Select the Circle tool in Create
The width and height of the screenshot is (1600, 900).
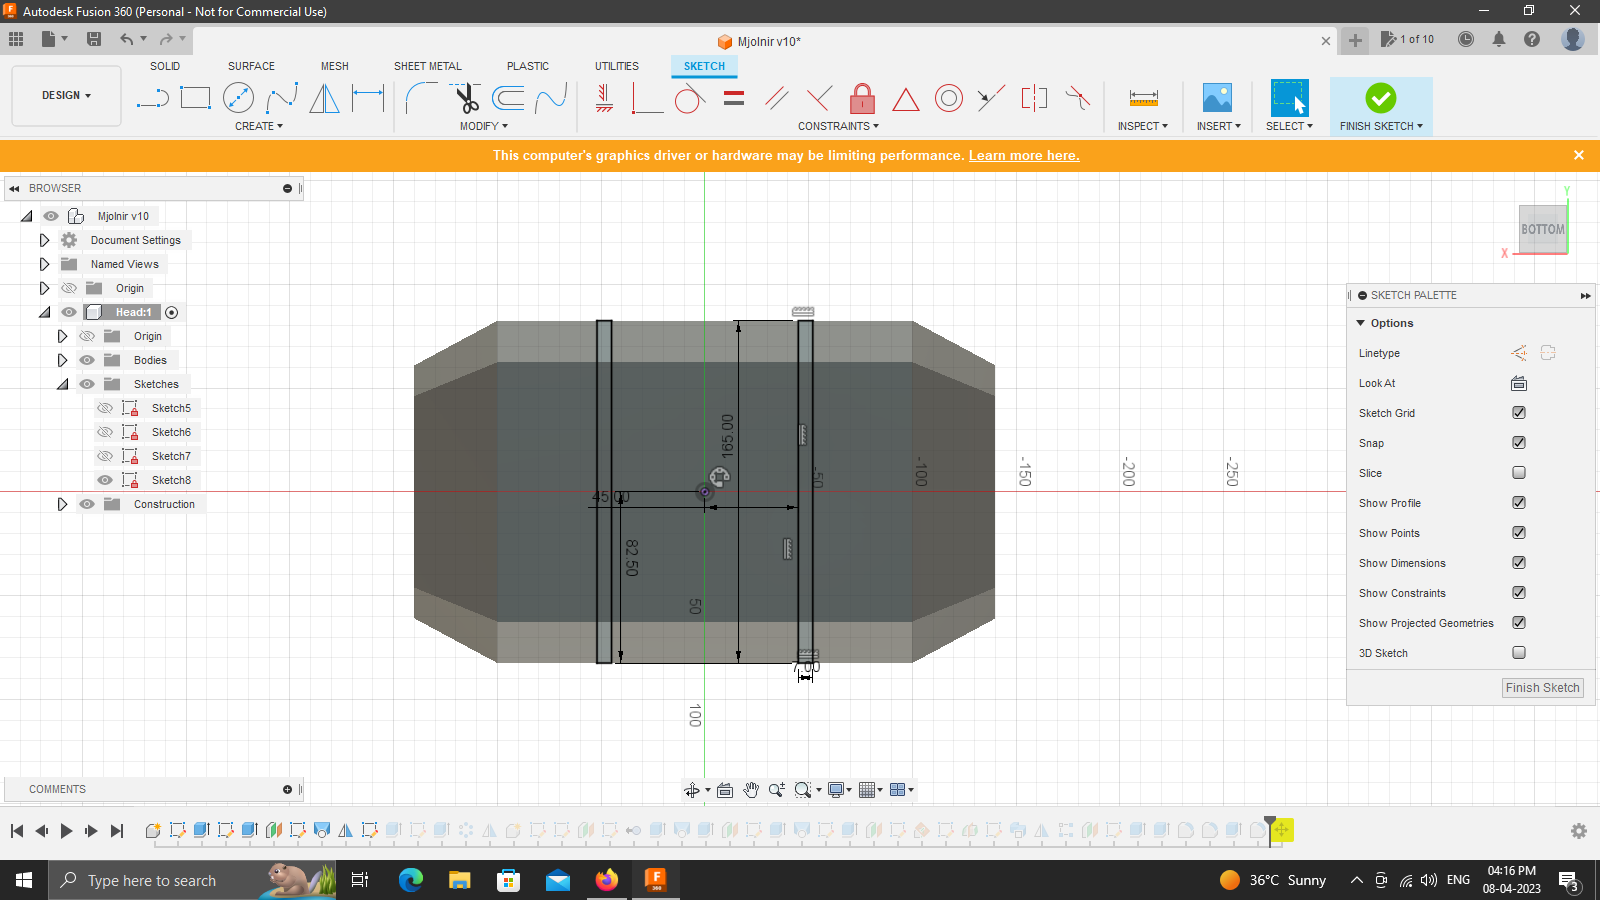(x=239, y=97)
